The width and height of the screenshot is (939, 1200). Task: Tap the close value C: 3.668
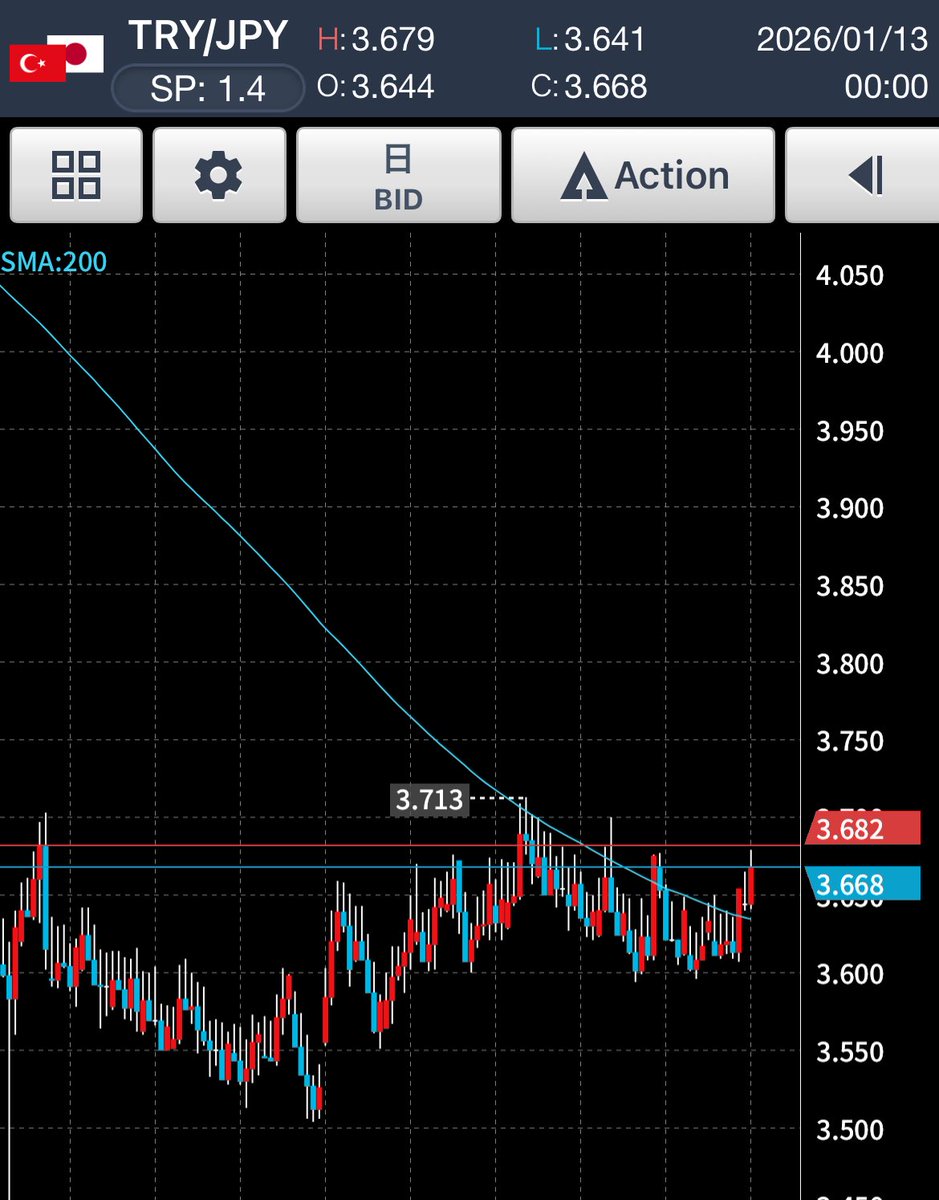point(590,87)
